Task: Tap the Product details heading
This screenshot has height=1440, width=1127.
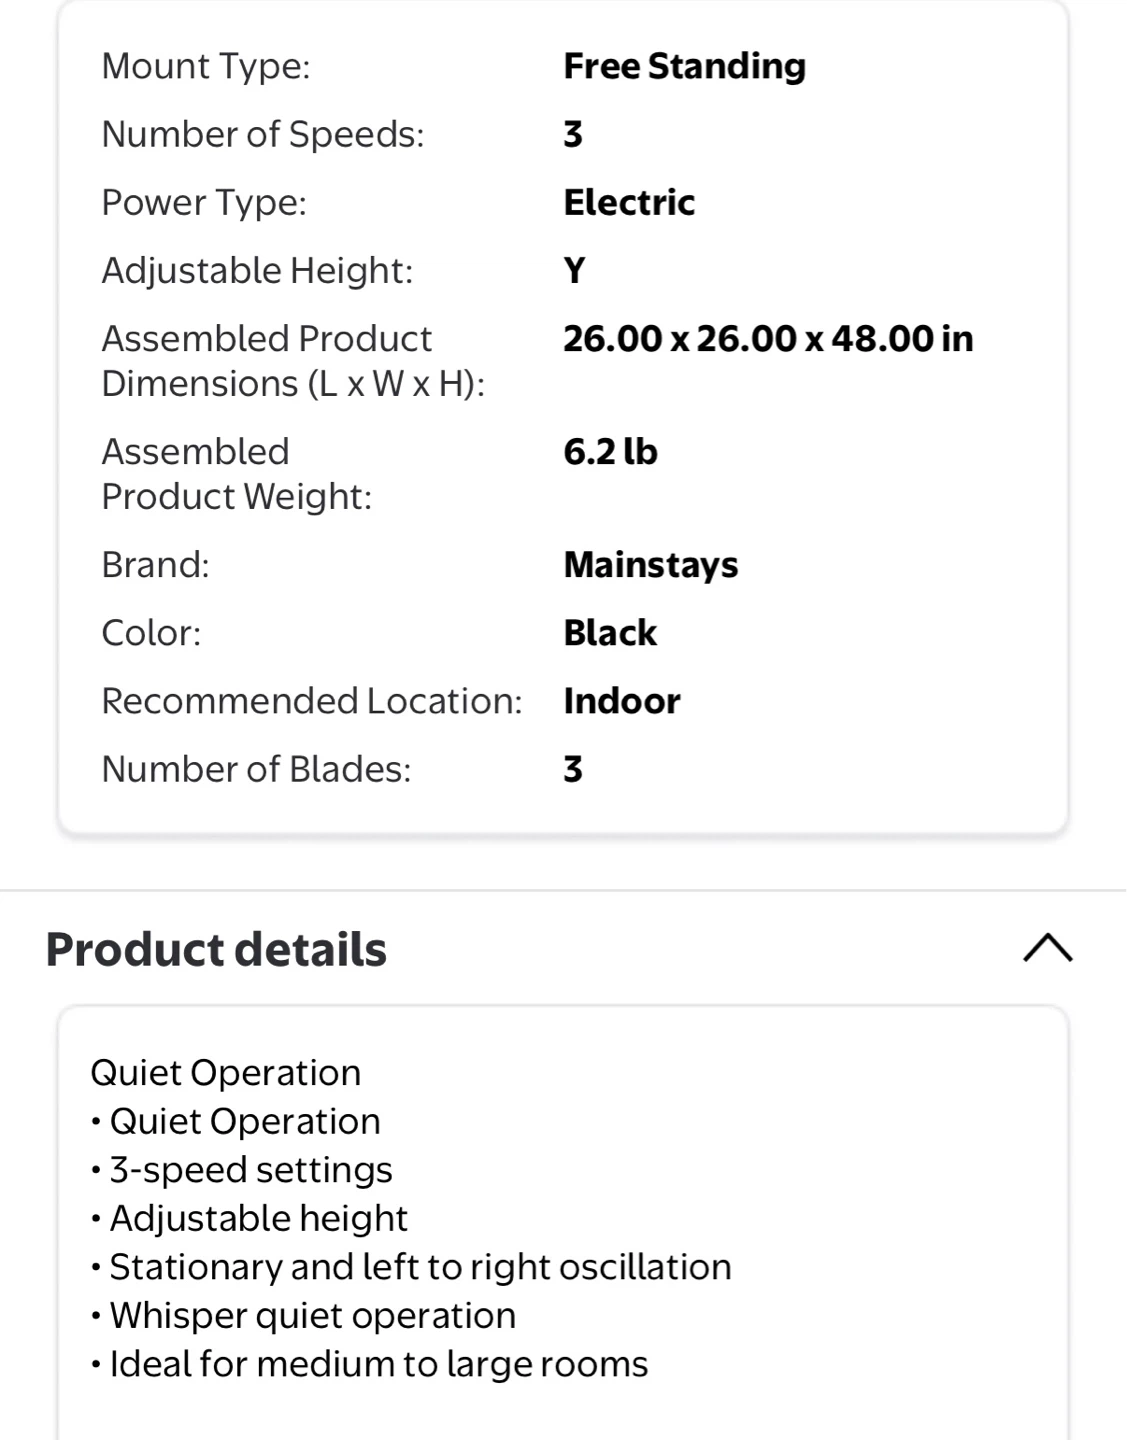Action: [x=216, y=949]
